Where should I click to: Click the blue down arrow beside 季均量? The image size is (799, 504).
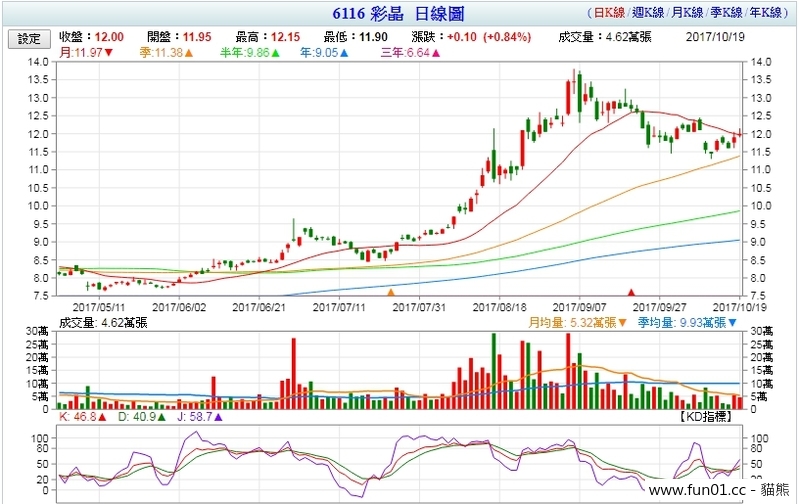(x=732, y=323)
